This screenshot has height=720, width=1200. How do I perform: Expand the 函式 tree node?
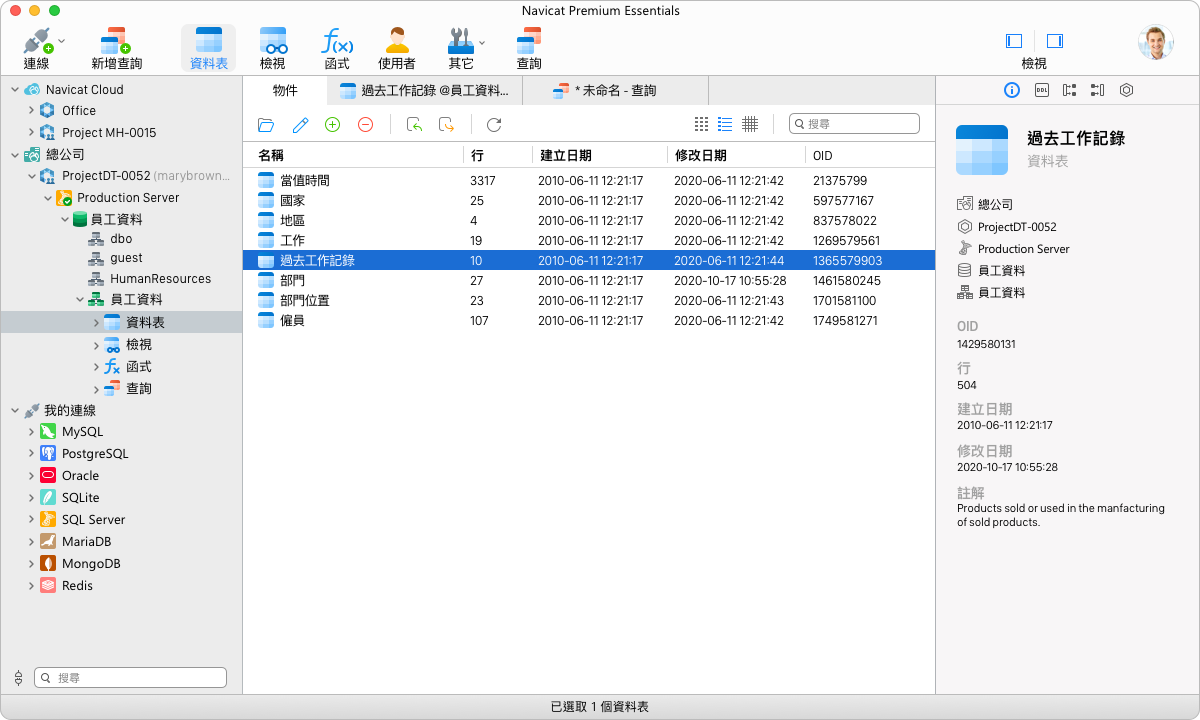coord(96,367)
